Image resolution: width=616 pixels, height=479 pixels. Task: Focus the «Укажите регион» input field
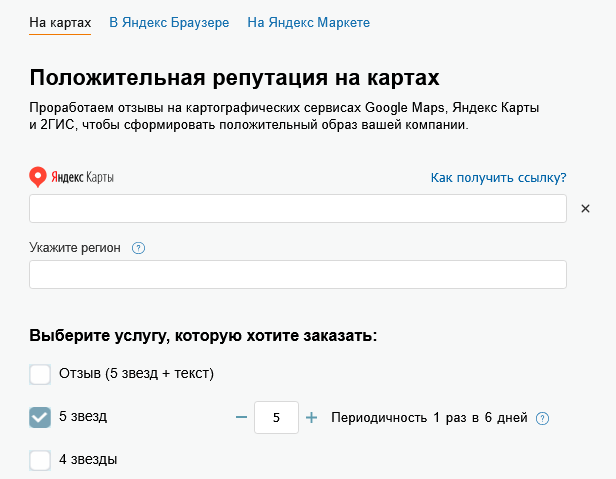[x=298, y=274]
